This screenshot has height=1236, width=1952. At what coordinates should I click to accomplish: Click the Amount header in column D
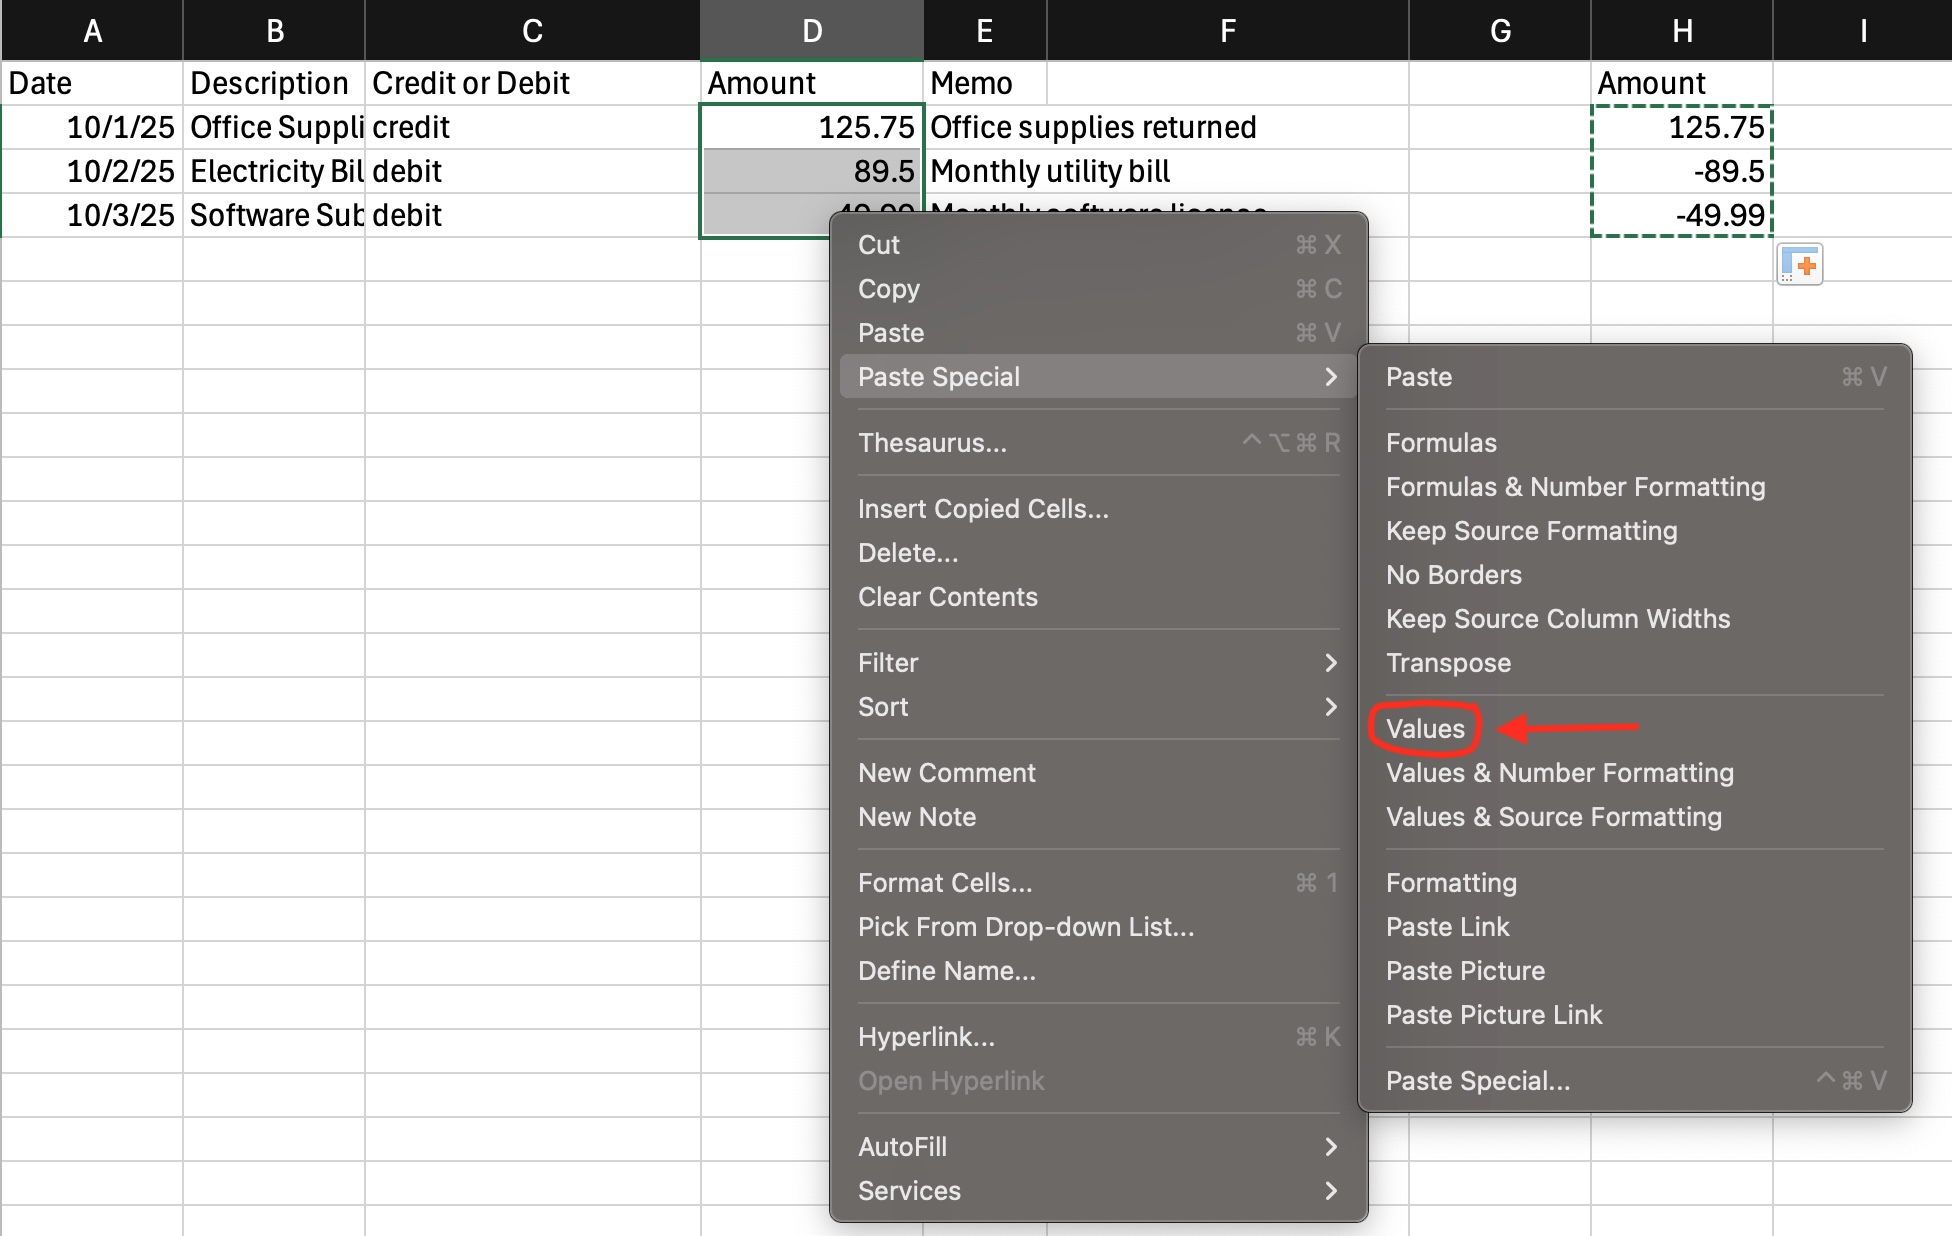(812, 83)
